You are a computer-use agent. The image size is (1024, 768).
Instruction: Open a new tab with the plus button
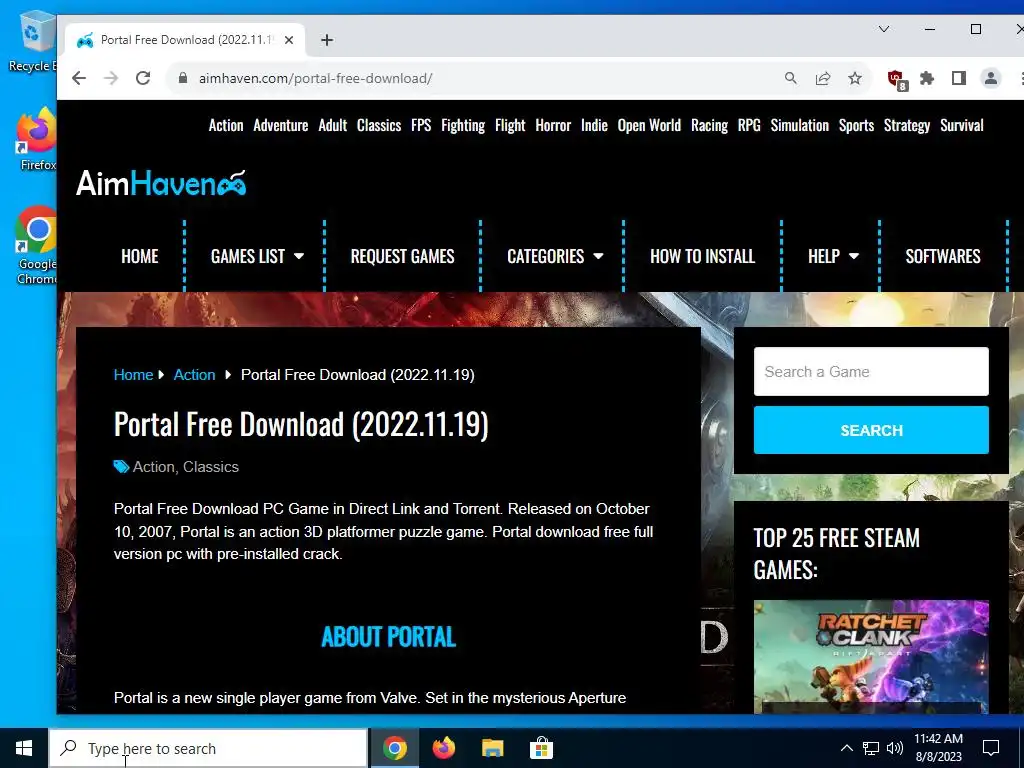click(327, 40)
